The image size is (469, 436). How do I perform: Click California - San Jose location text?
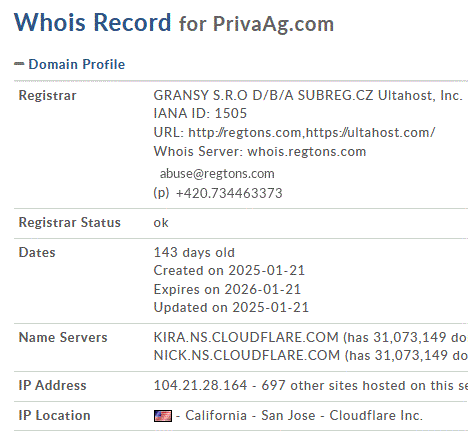pyautogui.click(x=250, y=416)
